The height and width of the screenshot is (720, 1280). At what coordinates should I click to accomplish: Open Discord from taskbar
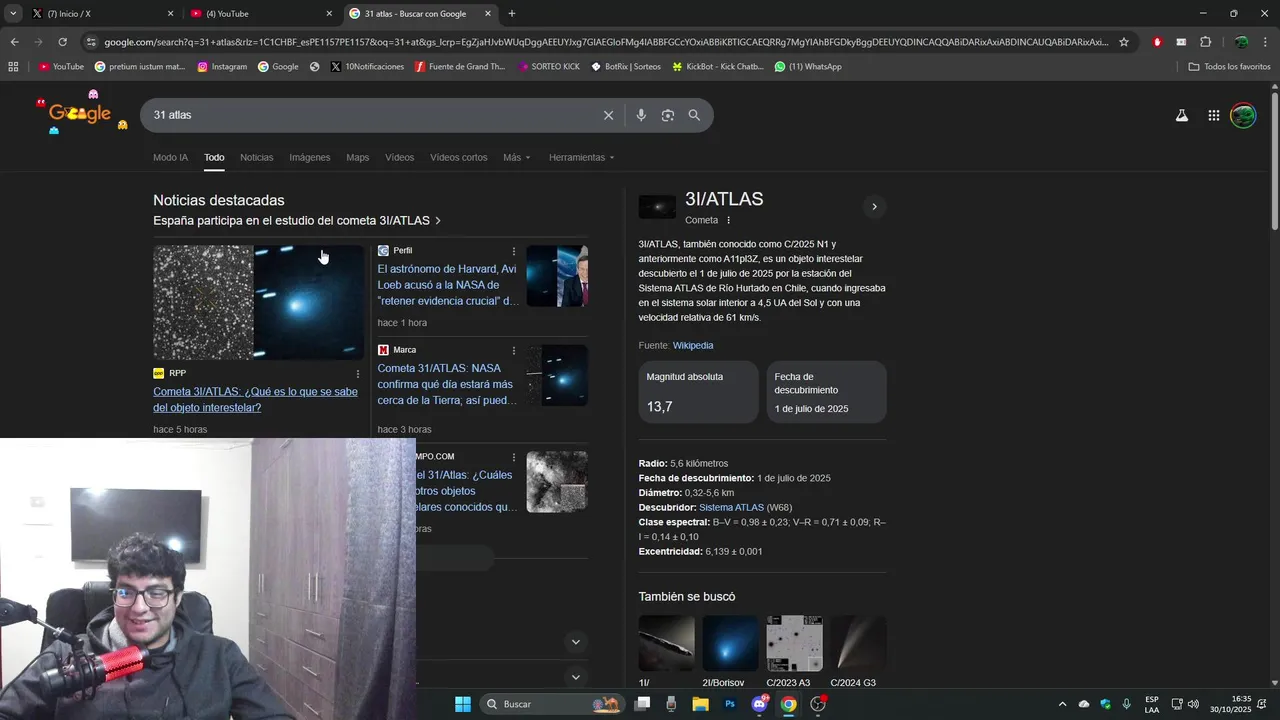[759, 704]
